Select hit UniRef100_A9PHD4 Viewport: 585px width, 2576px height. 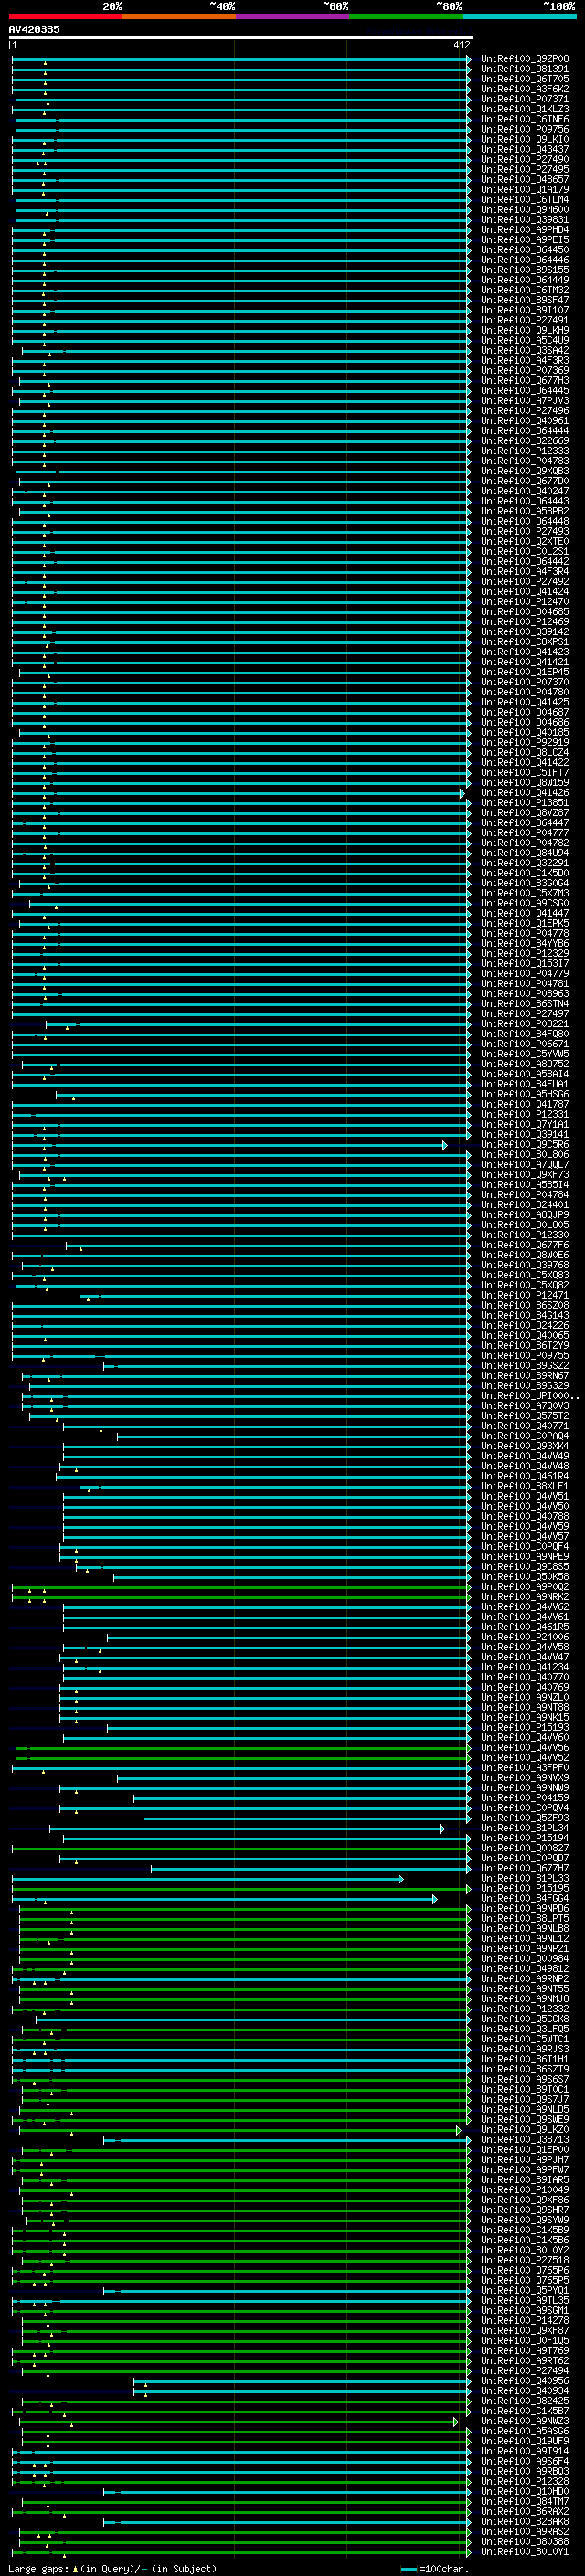click(x=525, y=230)
